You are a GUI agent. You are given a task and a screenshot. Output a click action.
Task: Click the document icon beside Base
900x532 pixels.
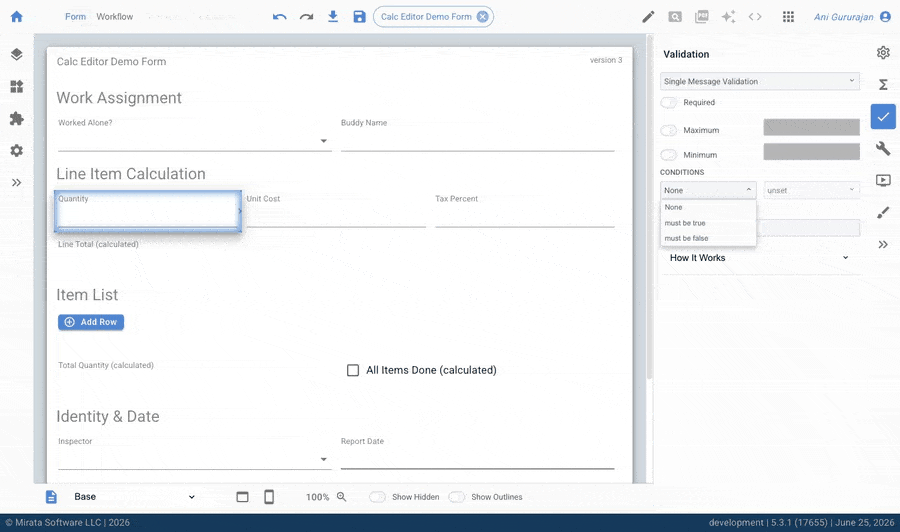[51, 497]
